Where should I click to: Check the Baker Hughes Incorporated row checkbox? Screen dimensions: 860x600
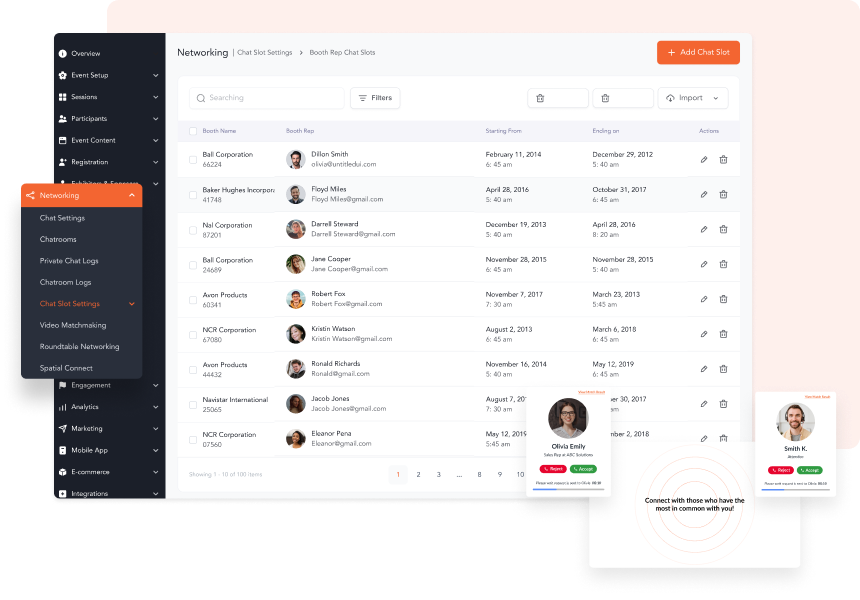[x=193, y=194]
